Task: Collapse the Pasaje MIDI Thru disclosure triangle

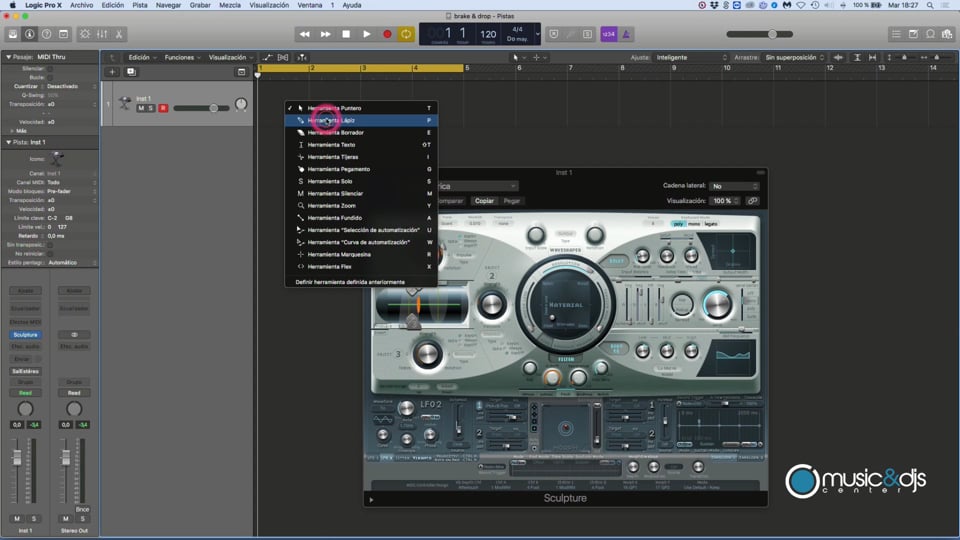Action: pyautogui.click(x=9, y=57)
